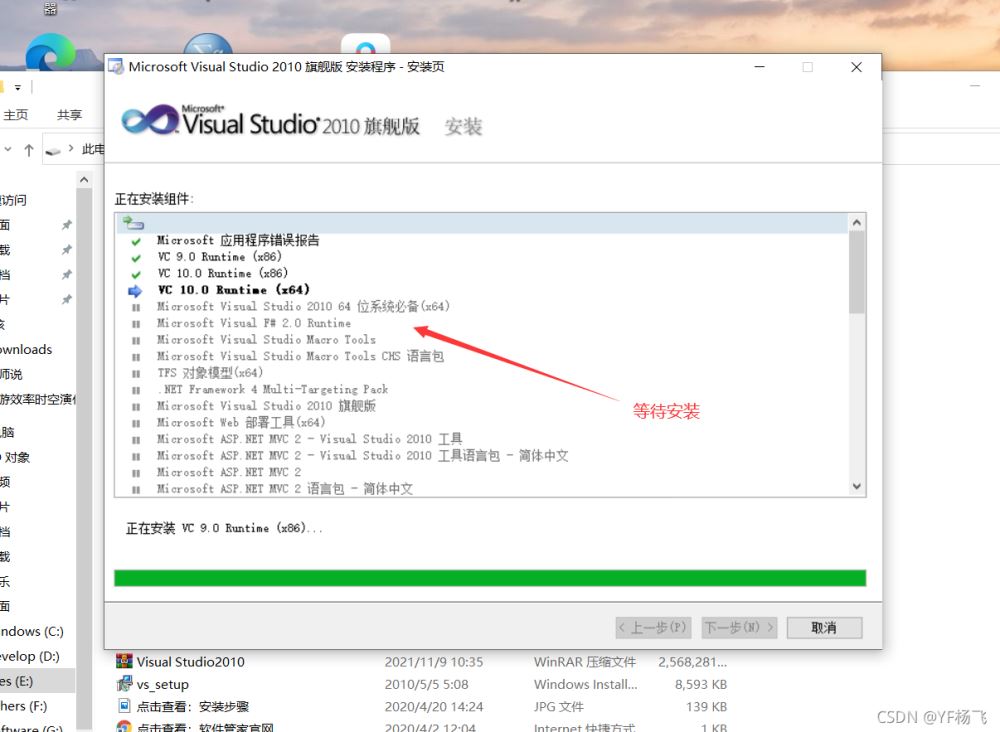Viewport: 1000px width, 732px height.
Task: Open the 主页 tab in File Explorer
Action: (16, 115)
